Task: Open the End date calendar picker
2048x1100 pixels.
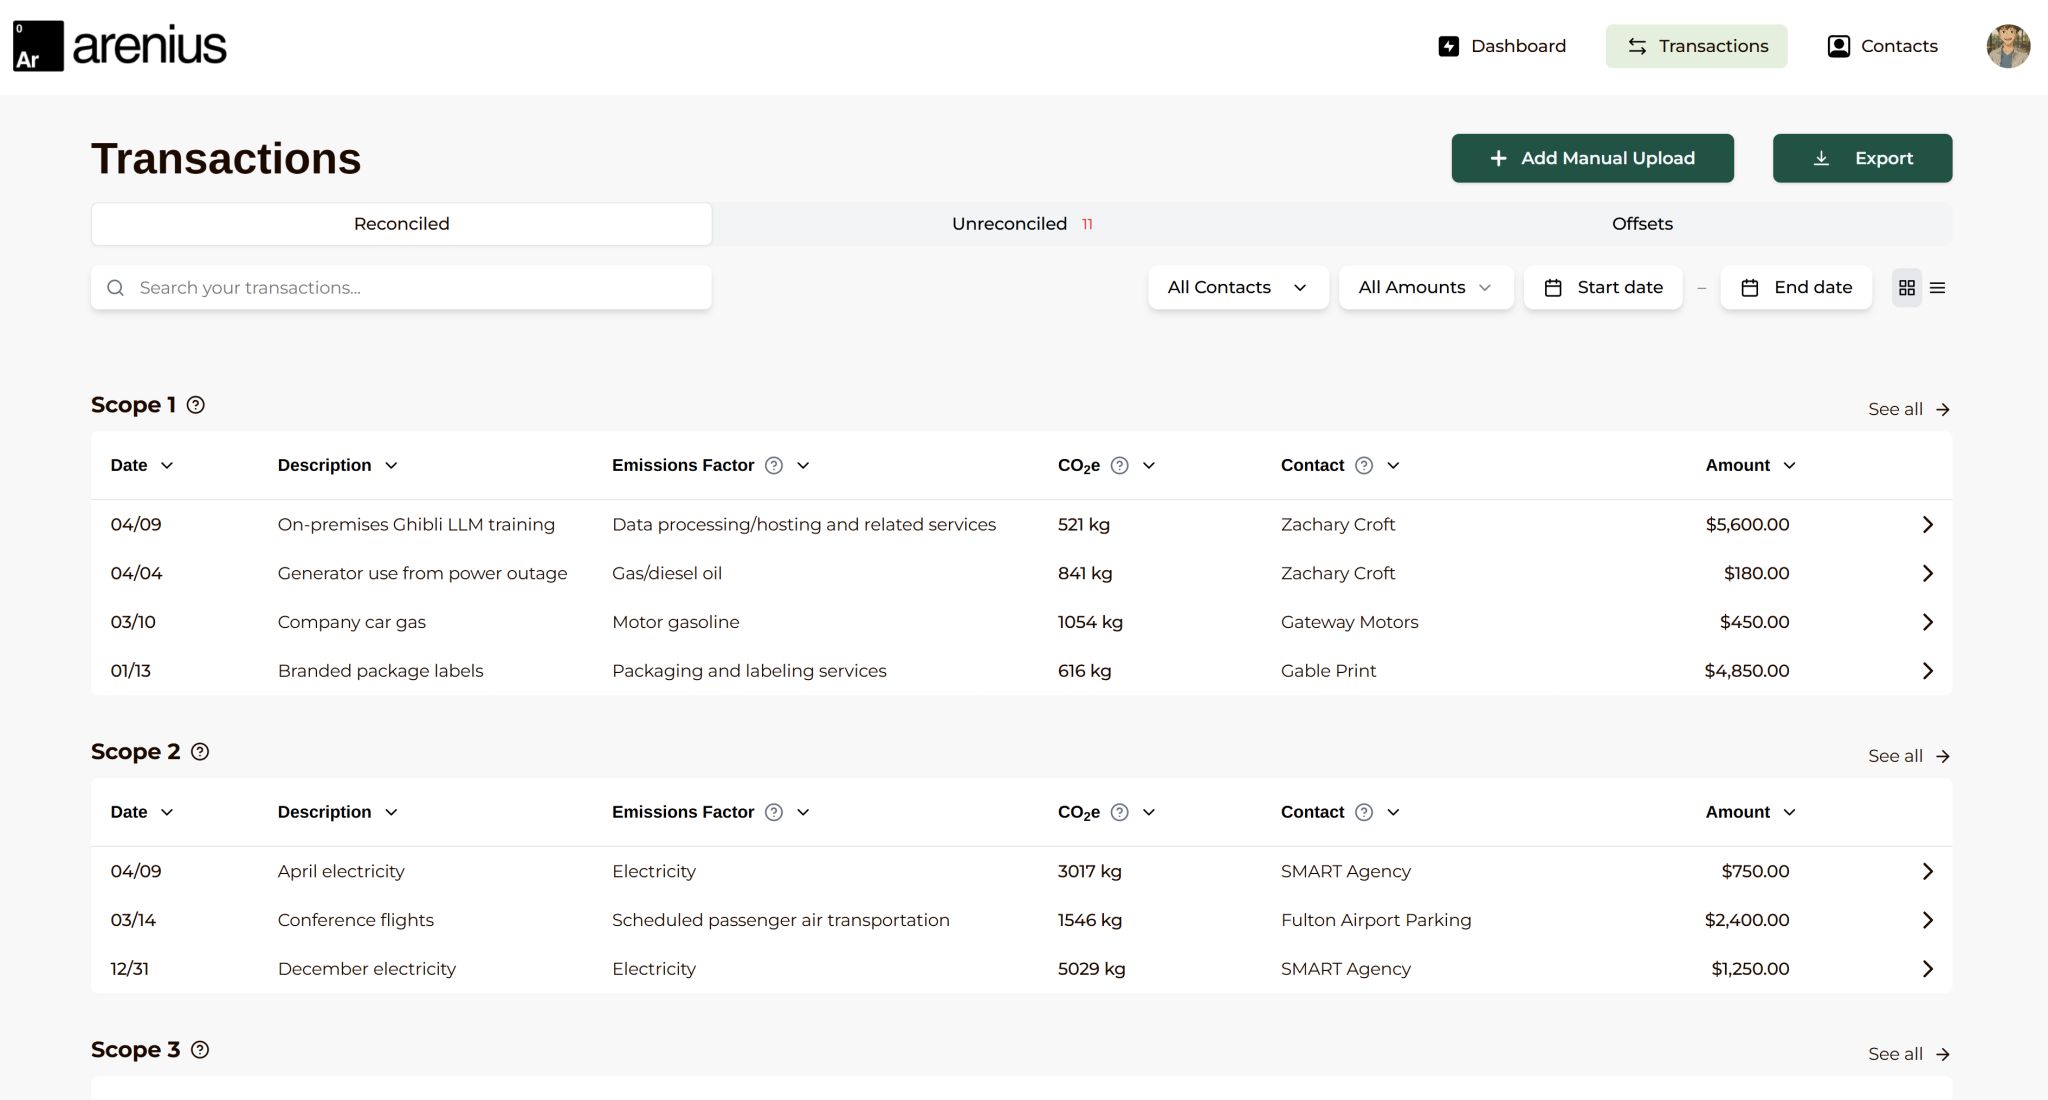Action: pyautogui.click(x=1796, y=287)
